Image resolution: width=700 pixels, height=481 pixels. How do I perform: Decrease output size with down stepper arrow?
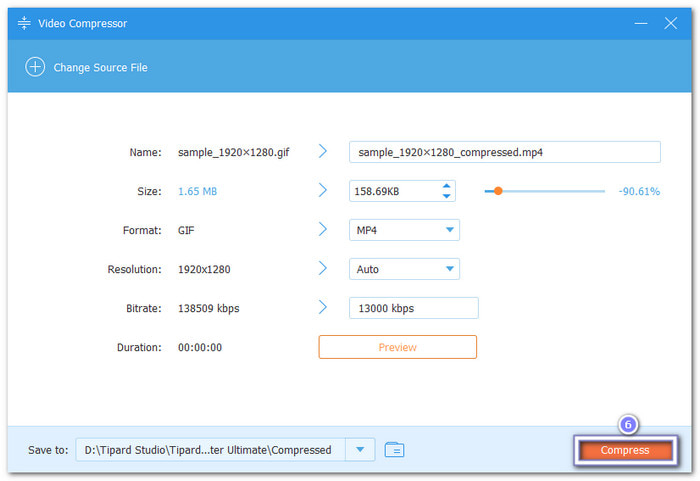(446, 196)
